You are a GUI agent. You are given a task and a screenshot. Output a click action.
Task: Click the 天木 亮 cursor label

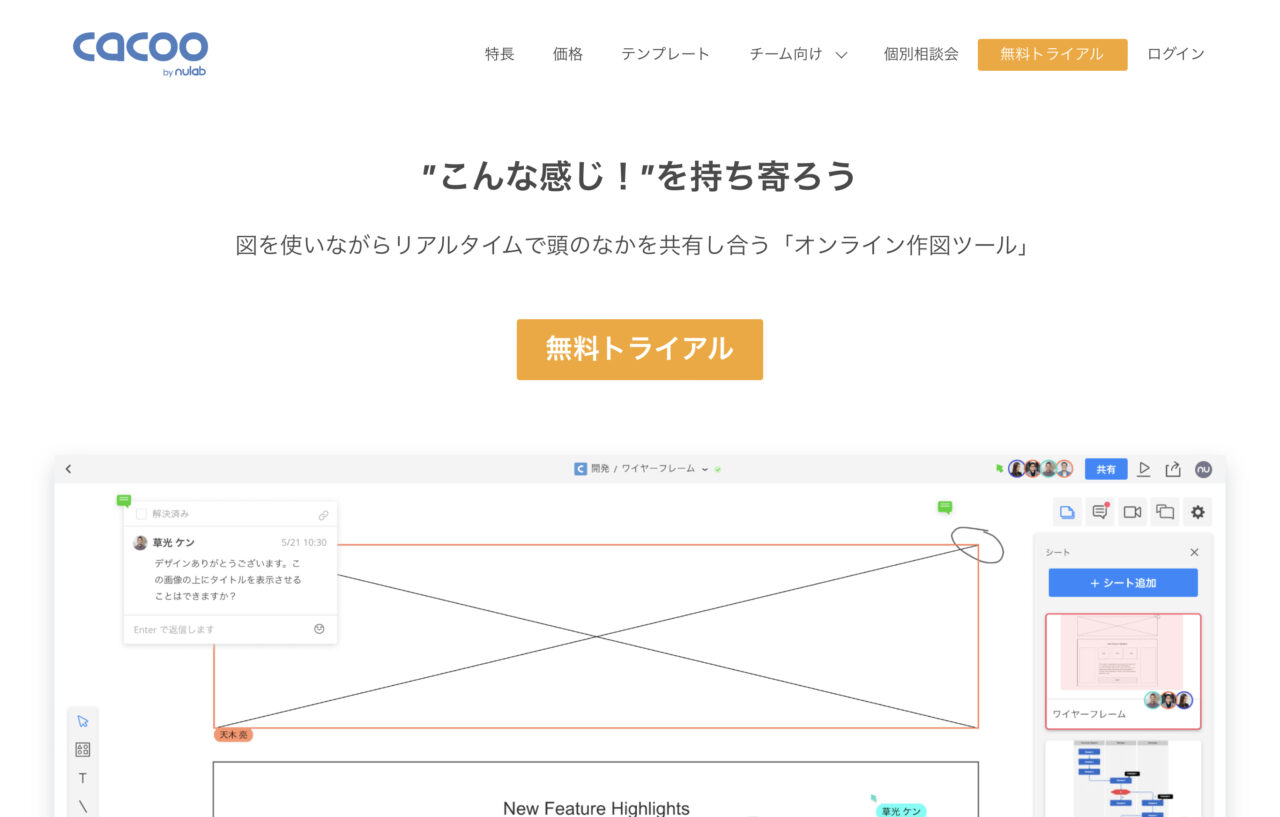point(233,735)
